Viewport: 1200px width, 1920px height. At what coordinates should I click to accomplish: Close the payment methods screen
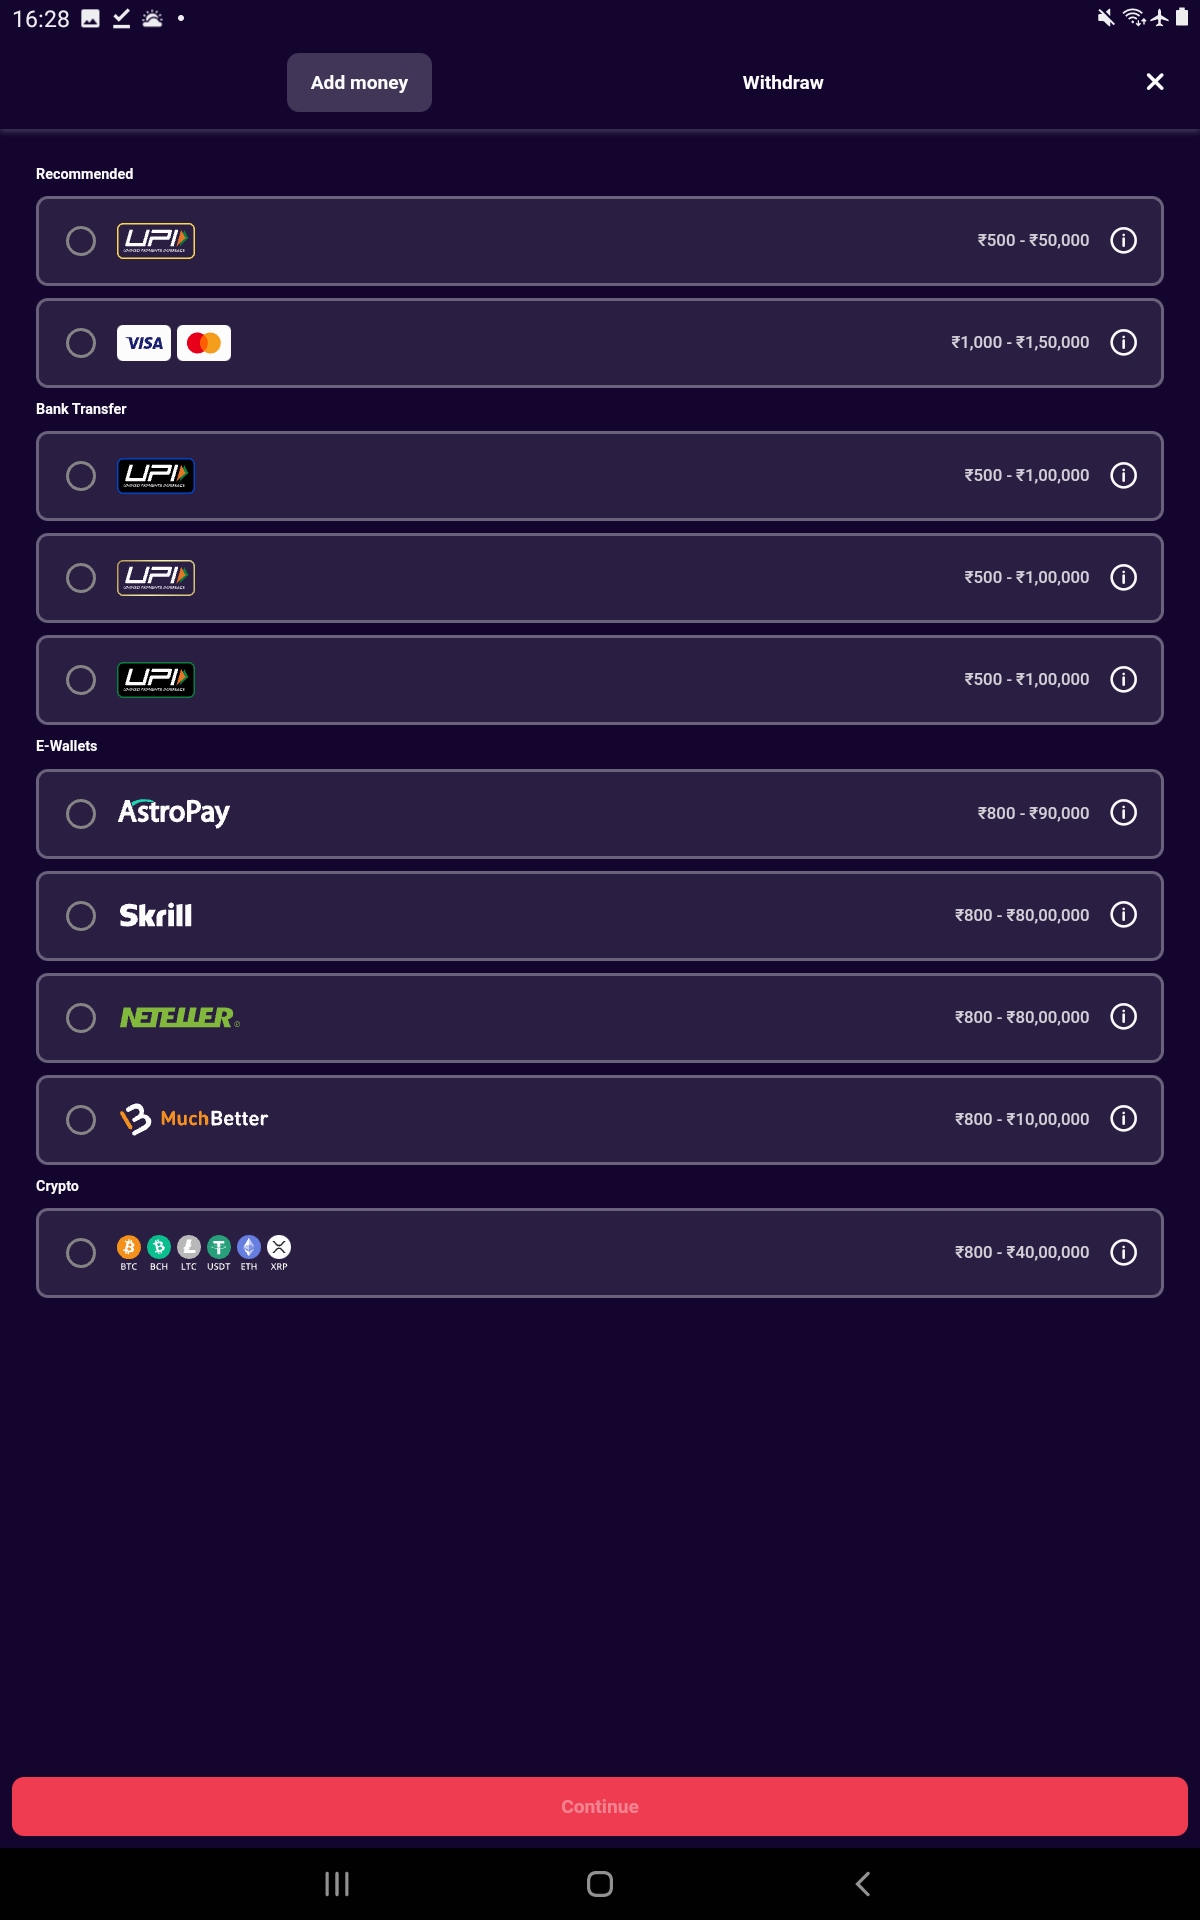pyautogui.click(x=1155, y=82)
